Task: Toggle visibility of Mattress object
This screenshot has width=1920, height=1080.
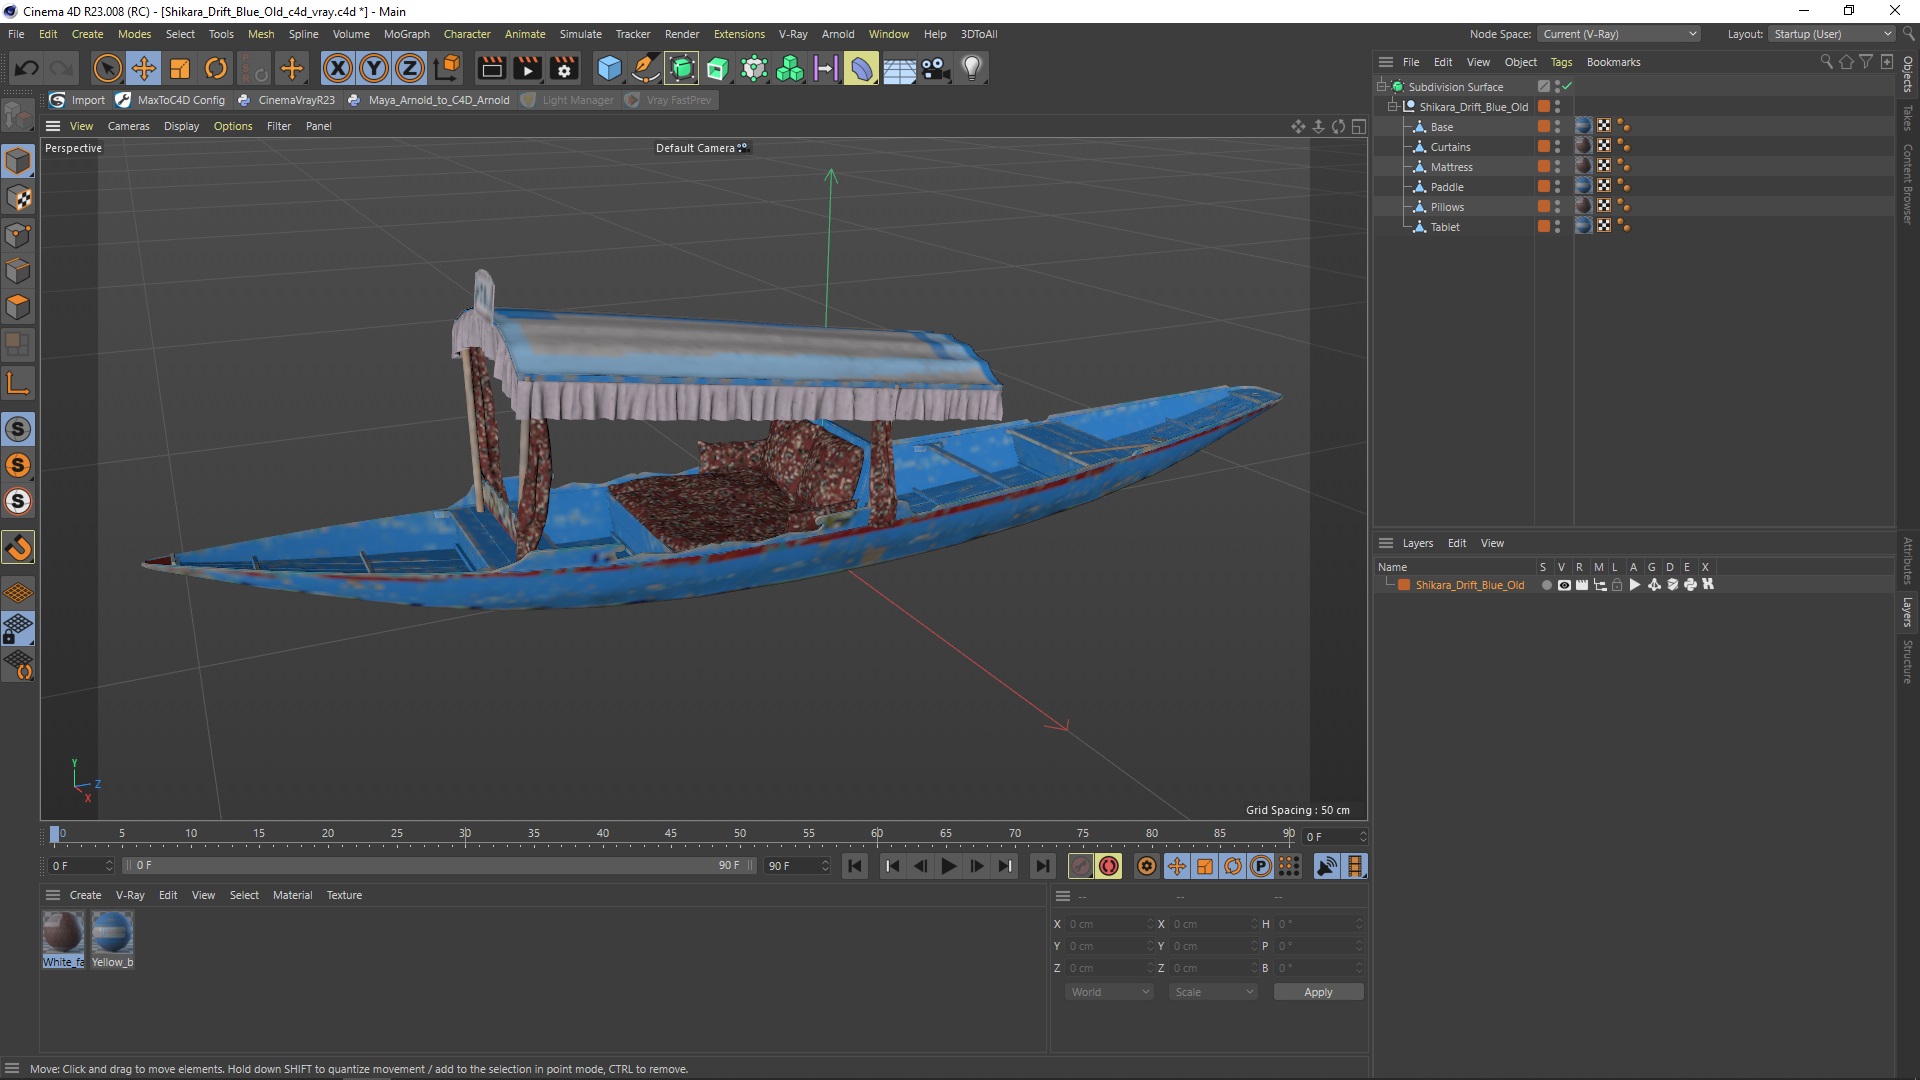Action: 1560,166
